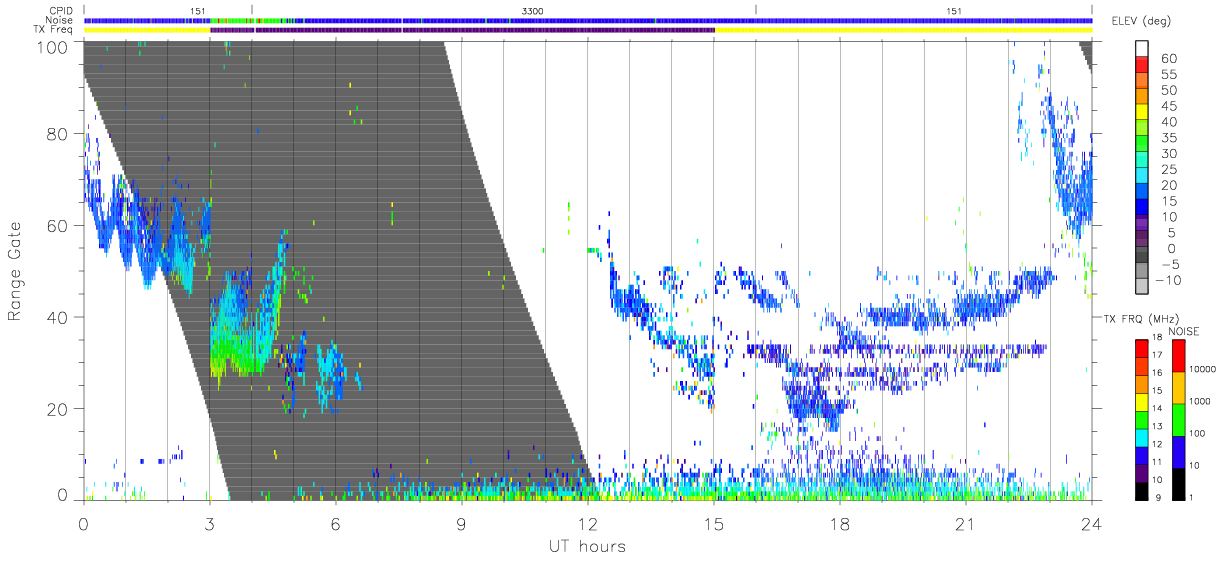1228x567 pixels.
Task: Click the 'NOISE' legend title
Action: [1185, 331]
